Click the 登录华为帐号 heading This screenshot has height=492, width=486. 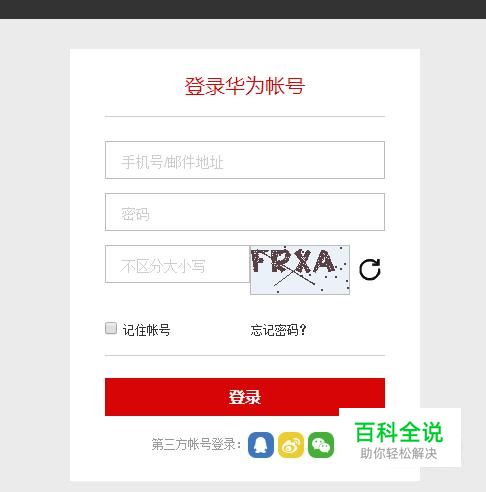[245, 86]
